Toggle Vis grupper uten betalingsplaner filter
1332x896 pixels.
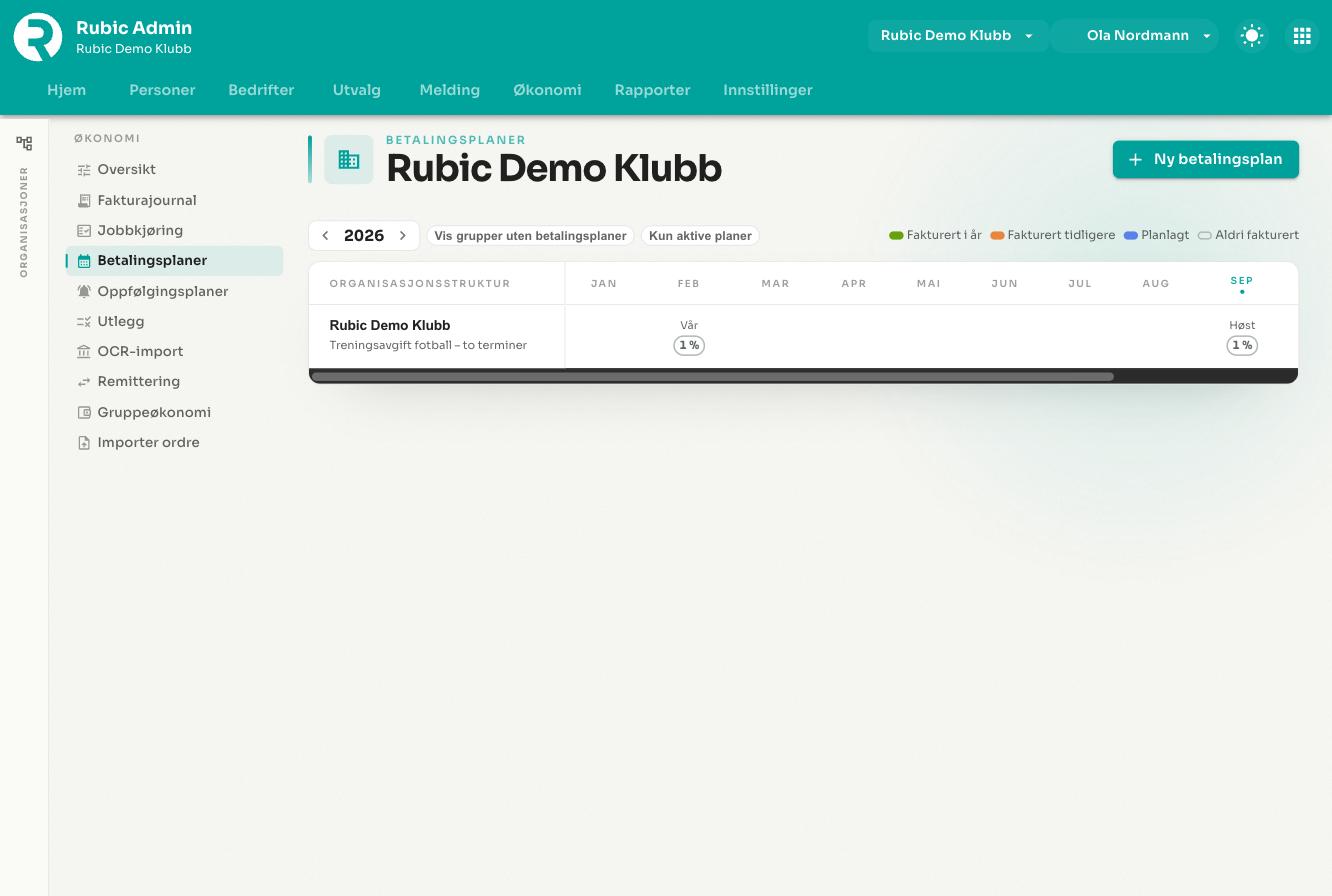pyautogui.click(x=530, y=236)
